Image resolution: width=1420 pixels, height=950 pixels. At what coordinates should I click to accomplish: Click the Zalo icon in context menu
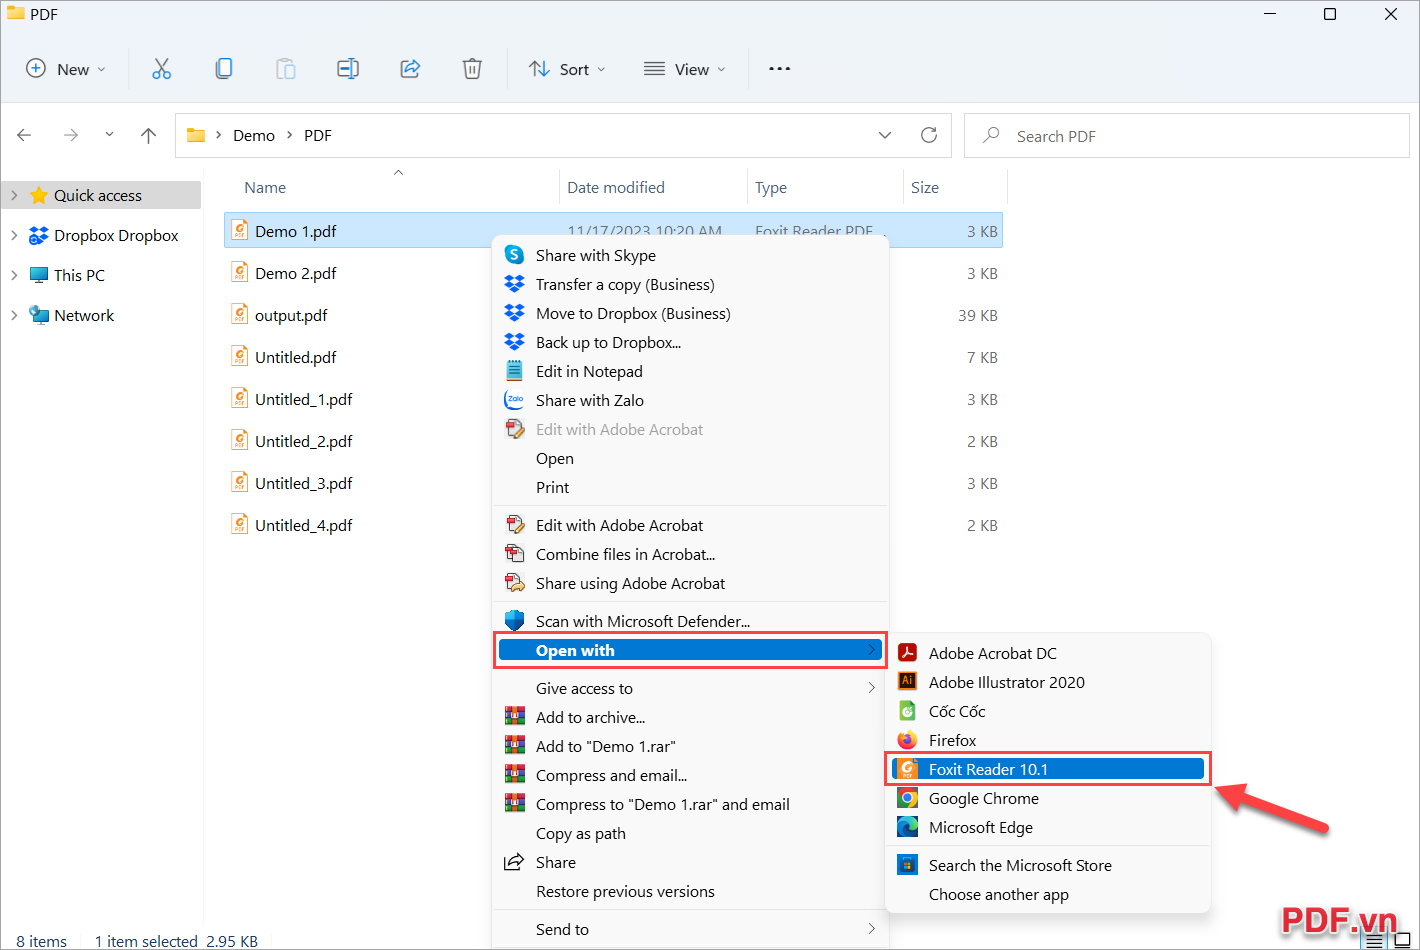pyautogui.click(x=514, y=400)
